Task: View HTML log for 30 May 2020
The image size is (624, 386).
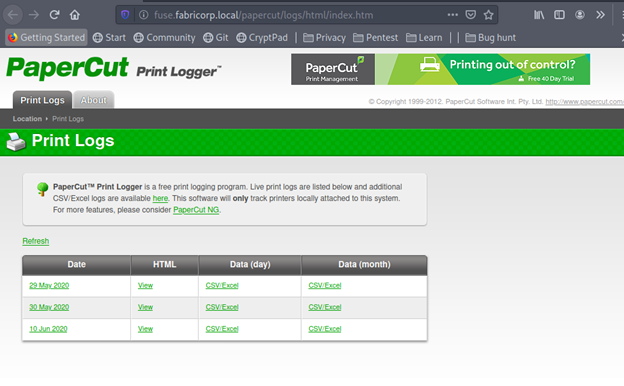Action: click(x=145, y=307)
